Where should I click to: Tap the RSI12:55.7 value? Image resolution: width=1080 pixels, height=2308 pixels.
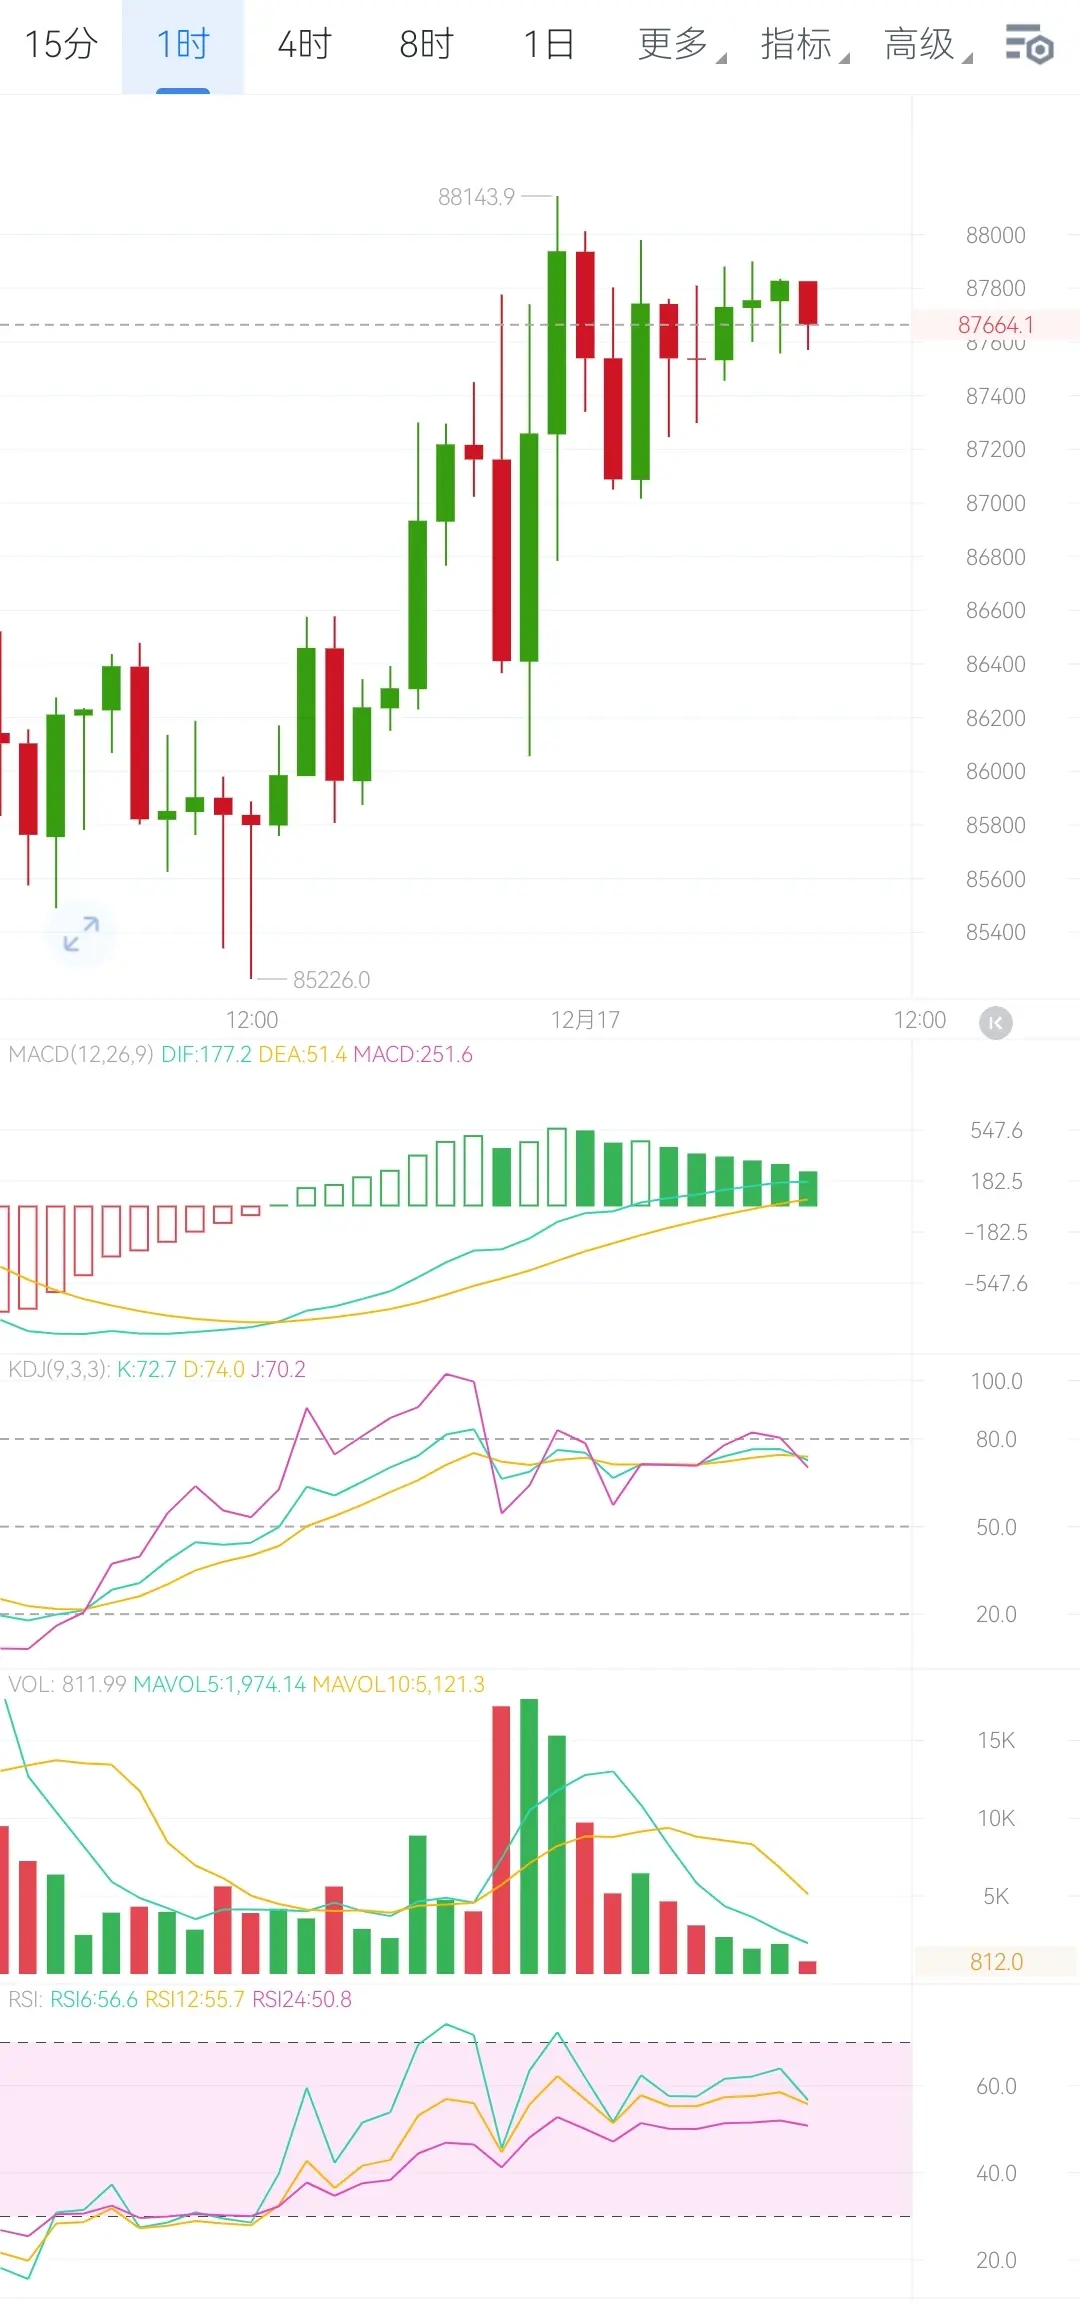(194, 1999)
